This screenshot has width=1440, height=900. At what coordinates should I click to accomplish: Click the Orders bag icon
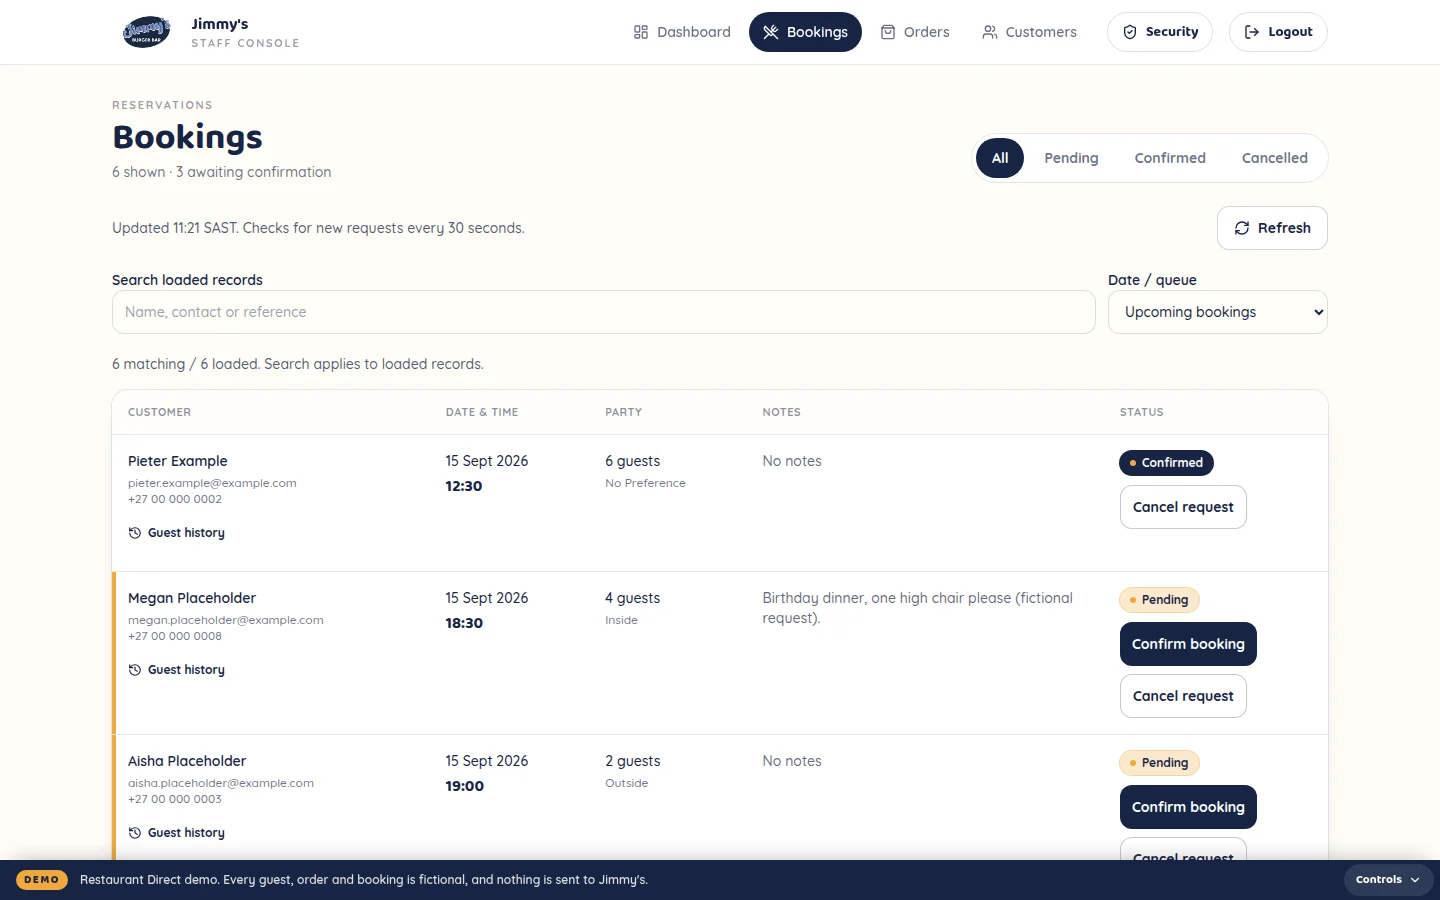tap(888, 32)
